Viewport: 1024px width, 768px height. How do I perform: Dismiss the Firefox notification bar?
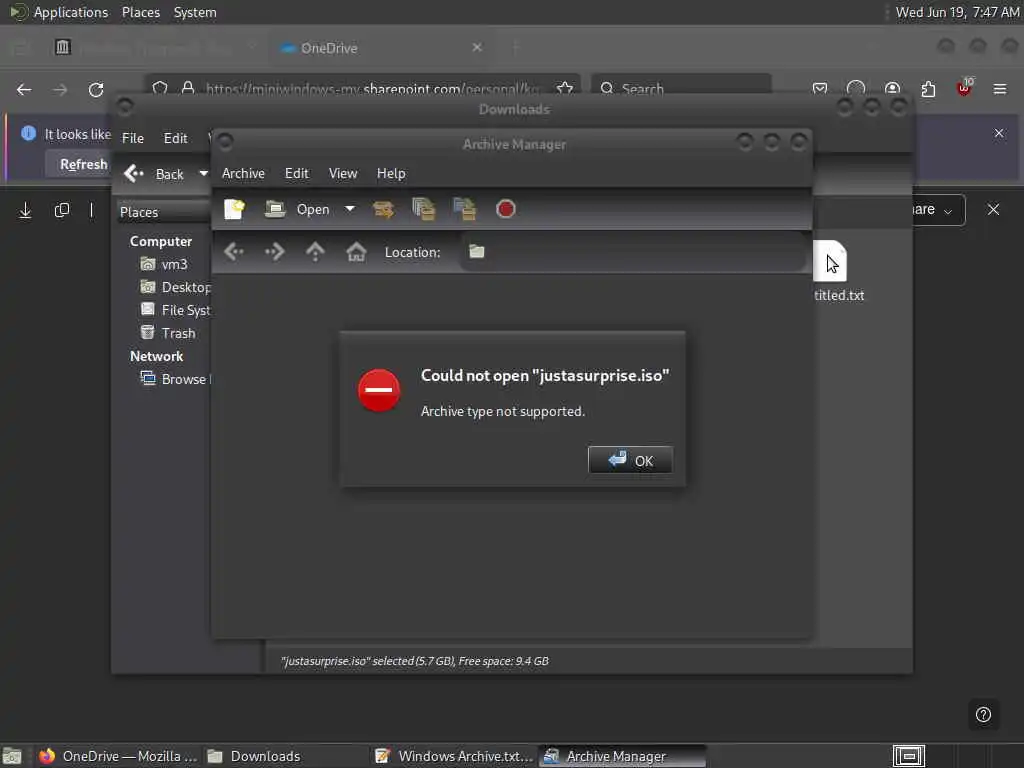tap(999, 133)
